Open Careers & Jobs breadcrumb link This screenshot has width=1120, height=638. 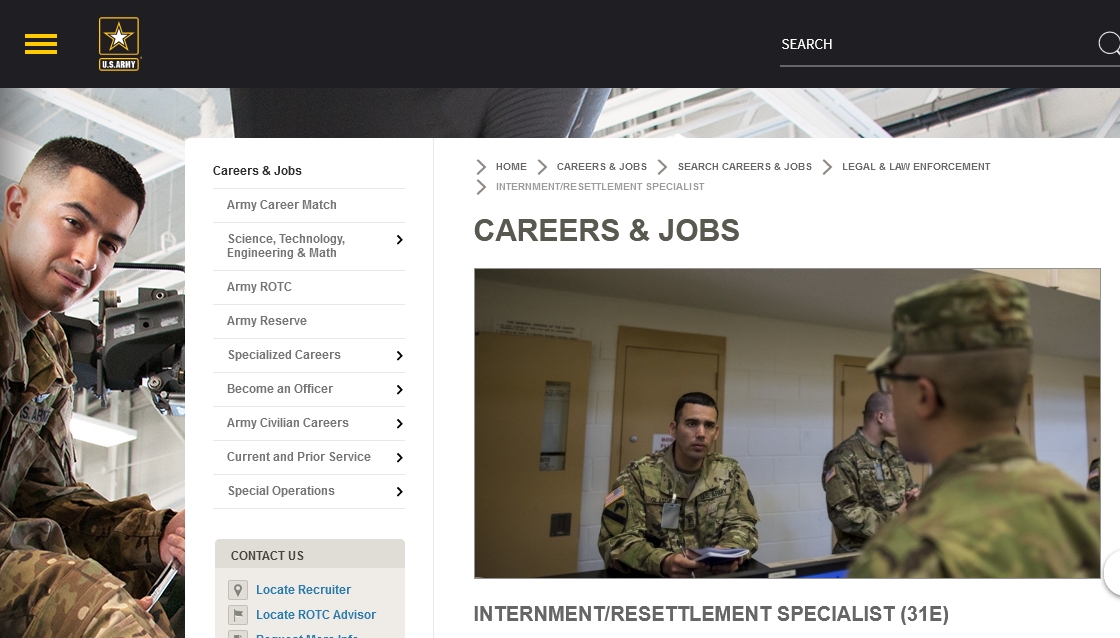[x=601, y=166]
